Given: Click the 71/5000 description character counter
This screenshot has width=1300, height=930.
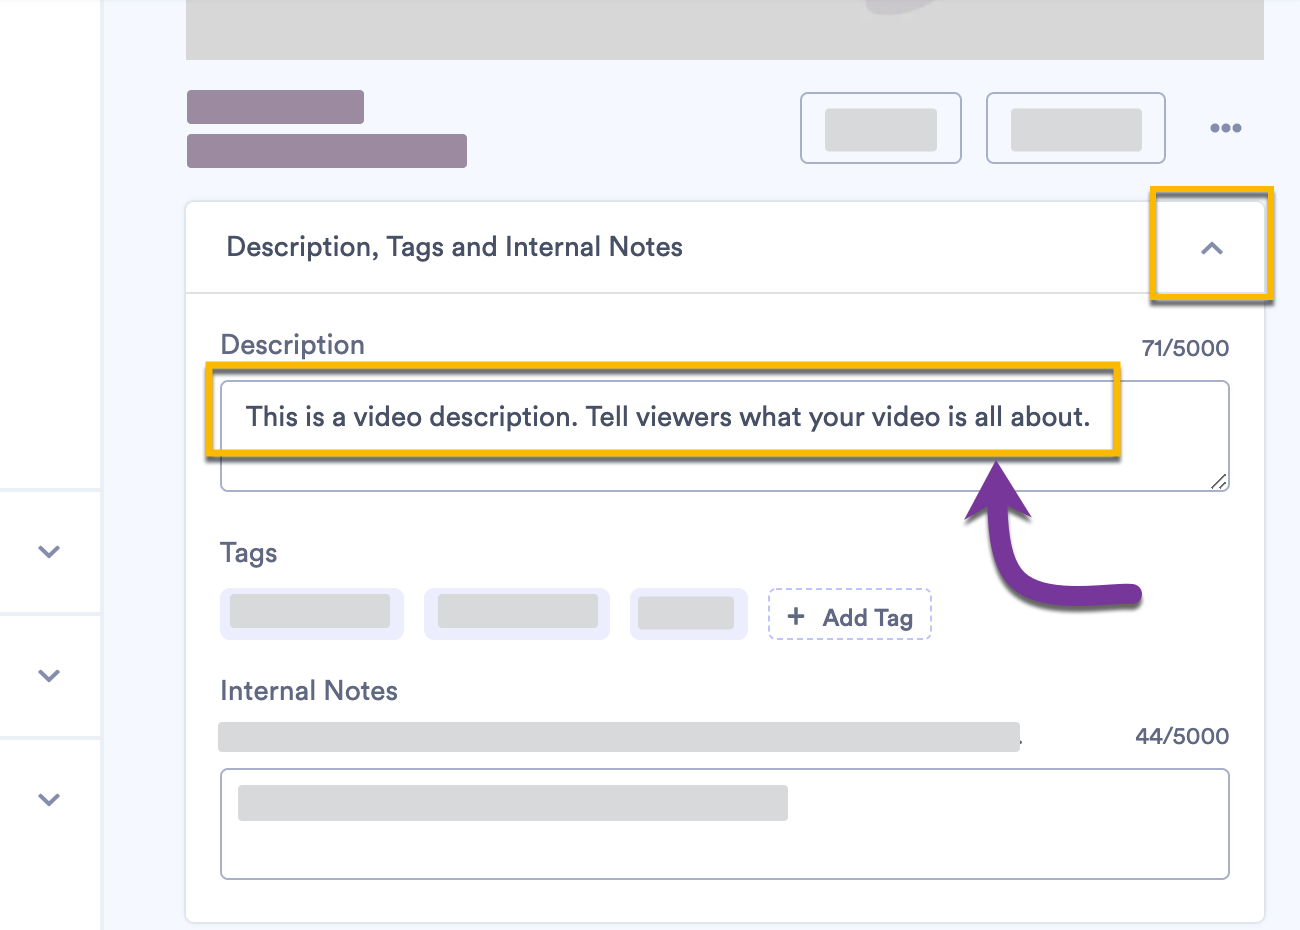Looking at the screenshot, I should (1185, 348).
